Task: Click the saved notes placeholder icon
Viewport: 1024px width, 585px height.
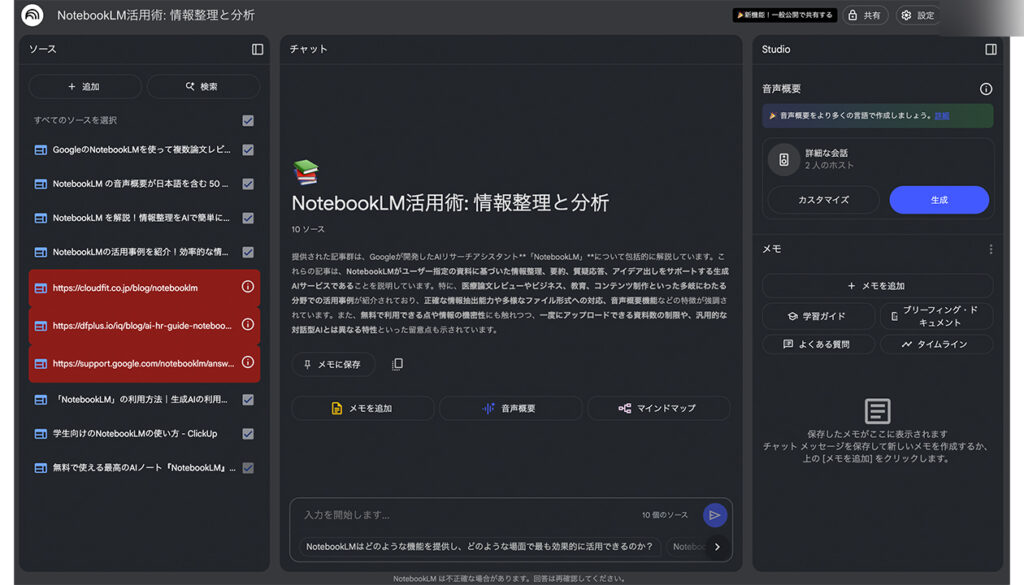Action: coord(877,411)
